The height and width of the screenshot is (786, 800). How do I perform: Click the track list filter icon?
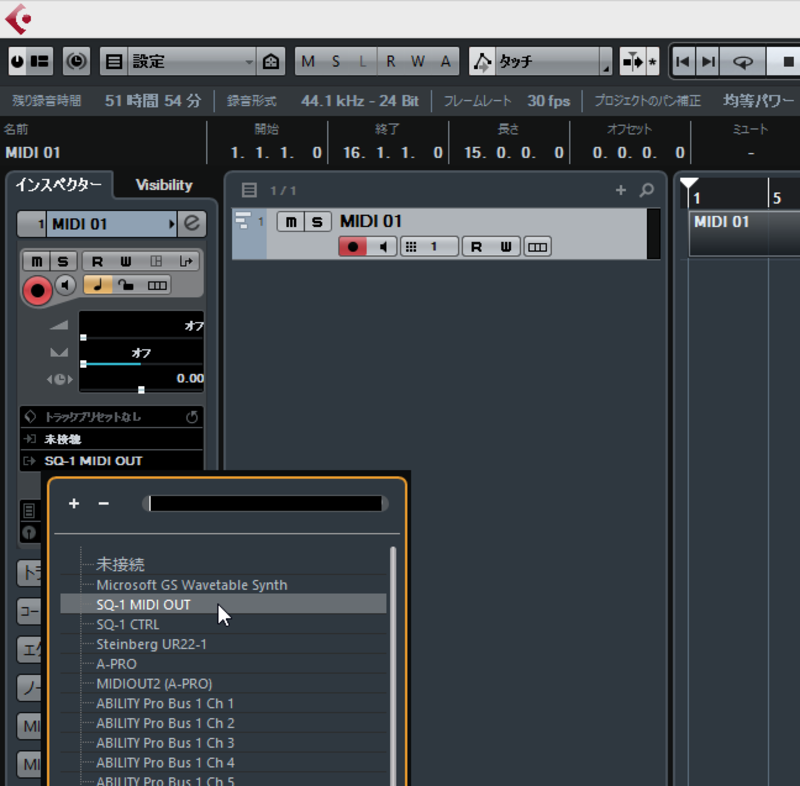tap(249, 190)
